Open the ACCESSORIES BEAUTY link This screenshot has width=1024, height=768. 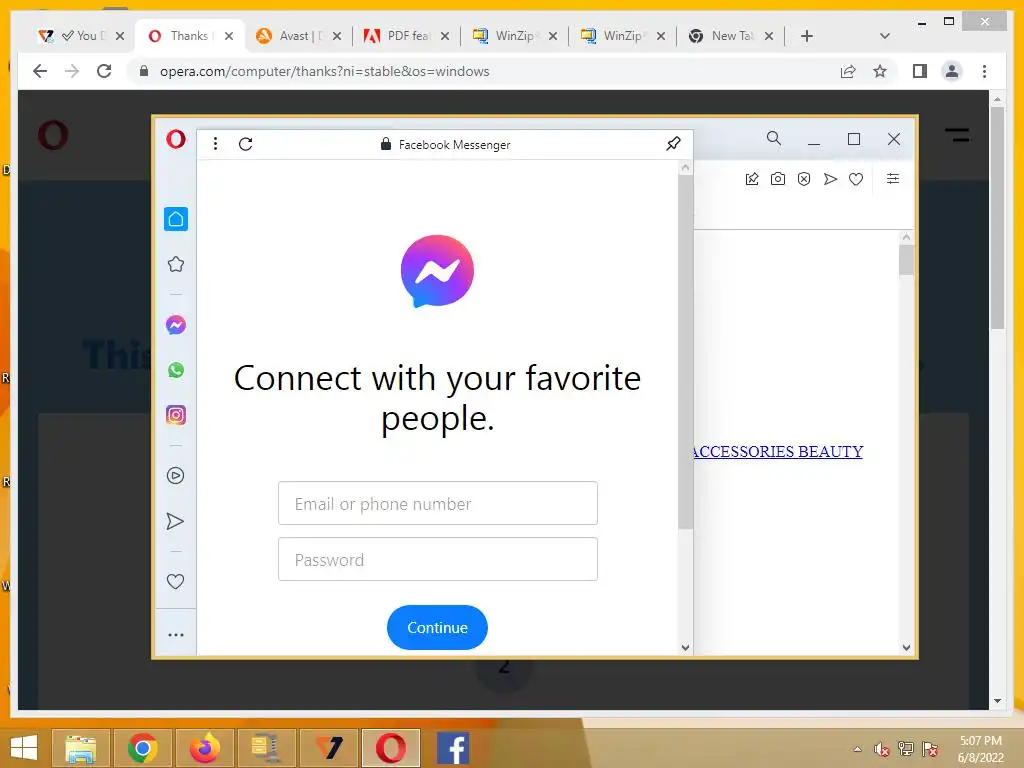point(777,451)
